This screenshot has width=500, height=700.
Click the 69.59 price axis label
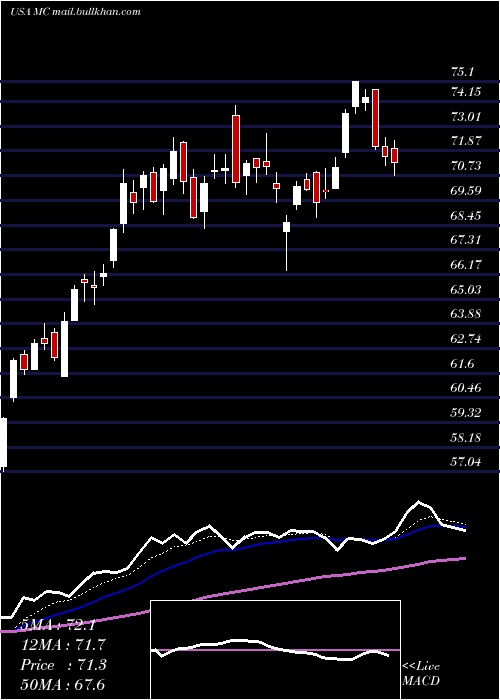[466, 191]
